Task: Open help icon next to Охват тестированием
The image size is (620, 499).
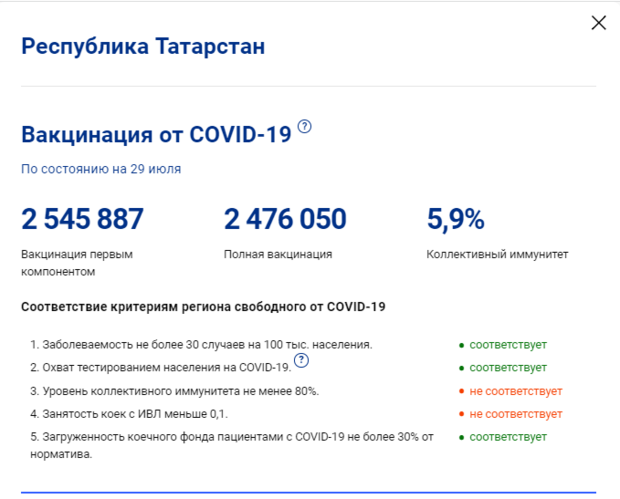Action: pos(301,361)
